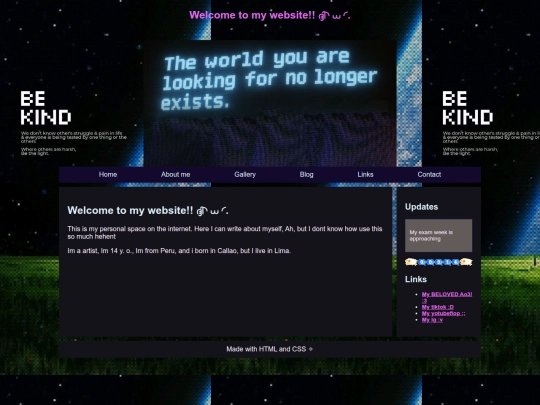Open the My ig link
The image size is (540, 405).
pyautogui.click(x=432, y=320)
